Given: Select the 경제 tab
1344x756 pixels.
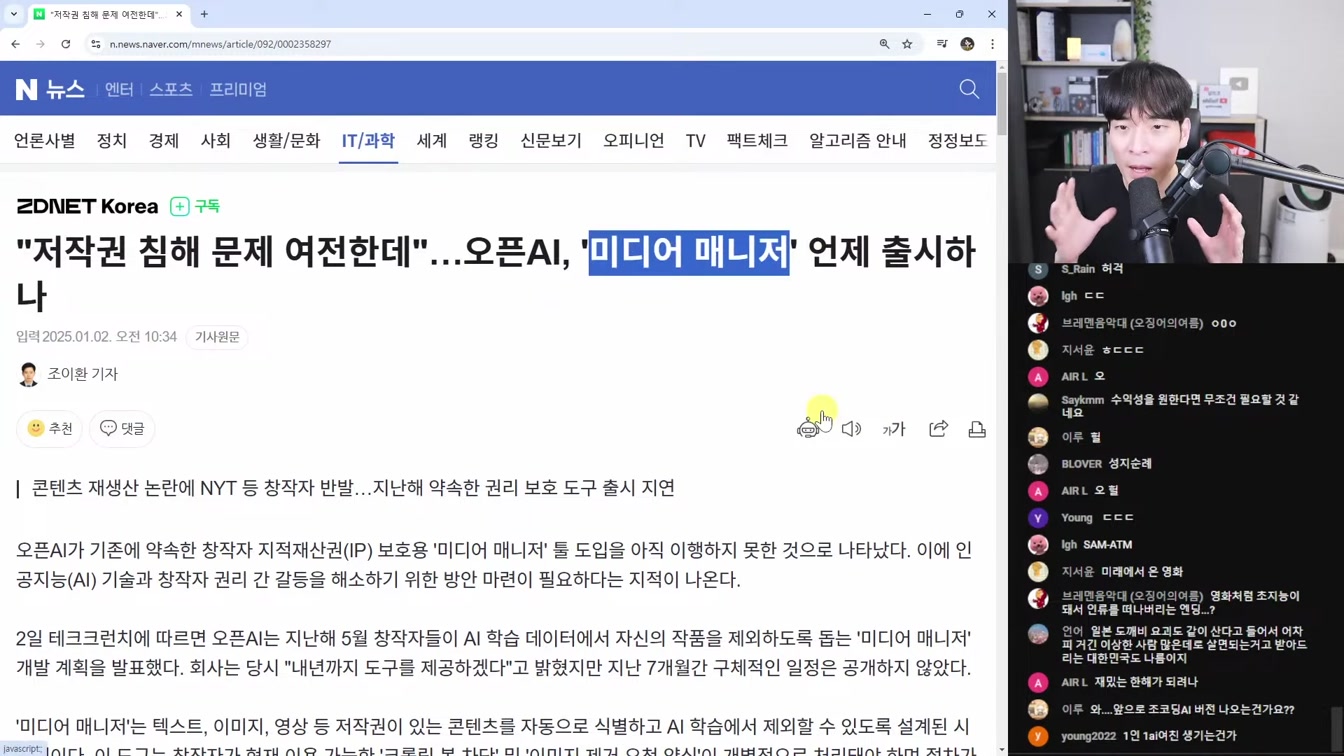Looking at the screenshot, I should click(164, 141).
